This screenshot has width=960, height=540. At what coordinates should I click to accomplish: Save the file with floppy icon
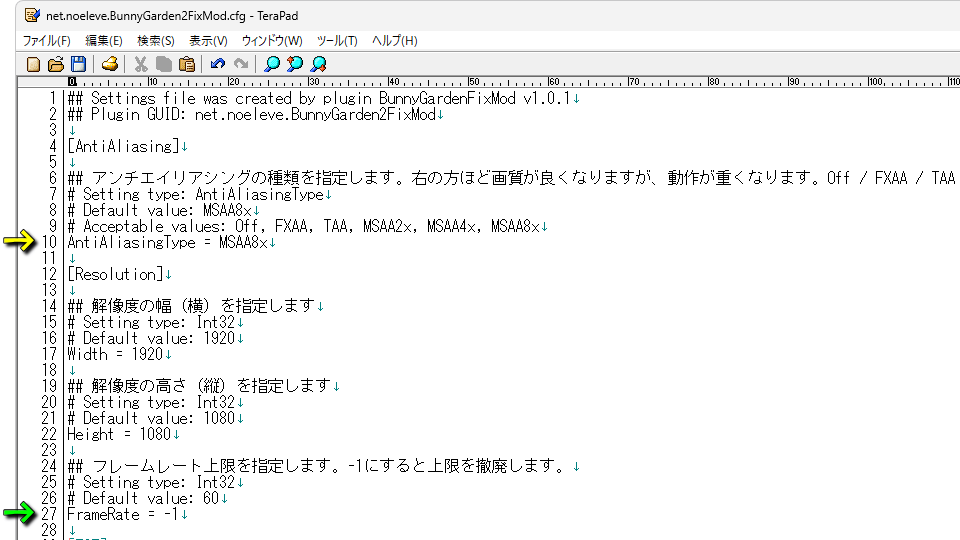pyautogui.click(x=78, y=64)
